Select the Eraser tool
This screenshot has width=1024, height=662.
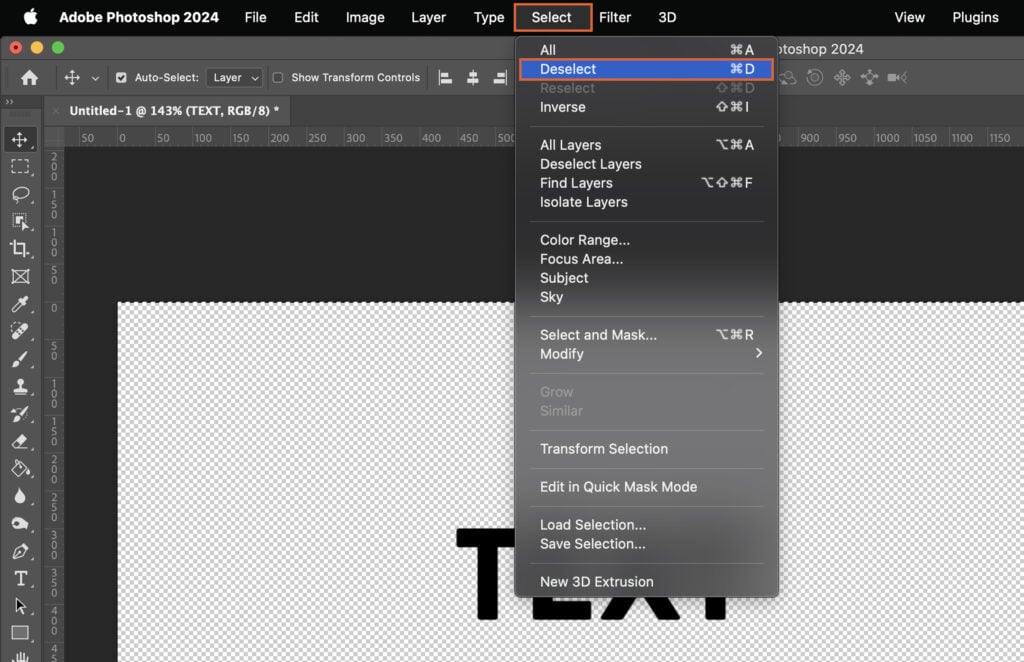coord(21,441)
